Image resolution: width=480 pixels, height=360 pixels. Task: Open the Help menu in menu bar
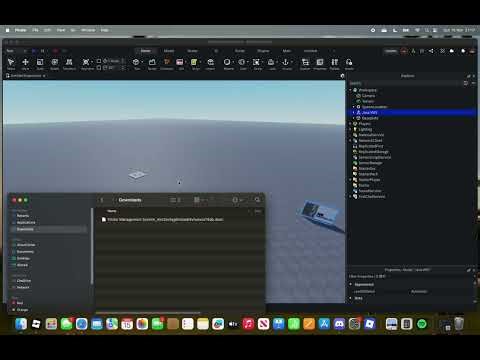coord(105,30)
